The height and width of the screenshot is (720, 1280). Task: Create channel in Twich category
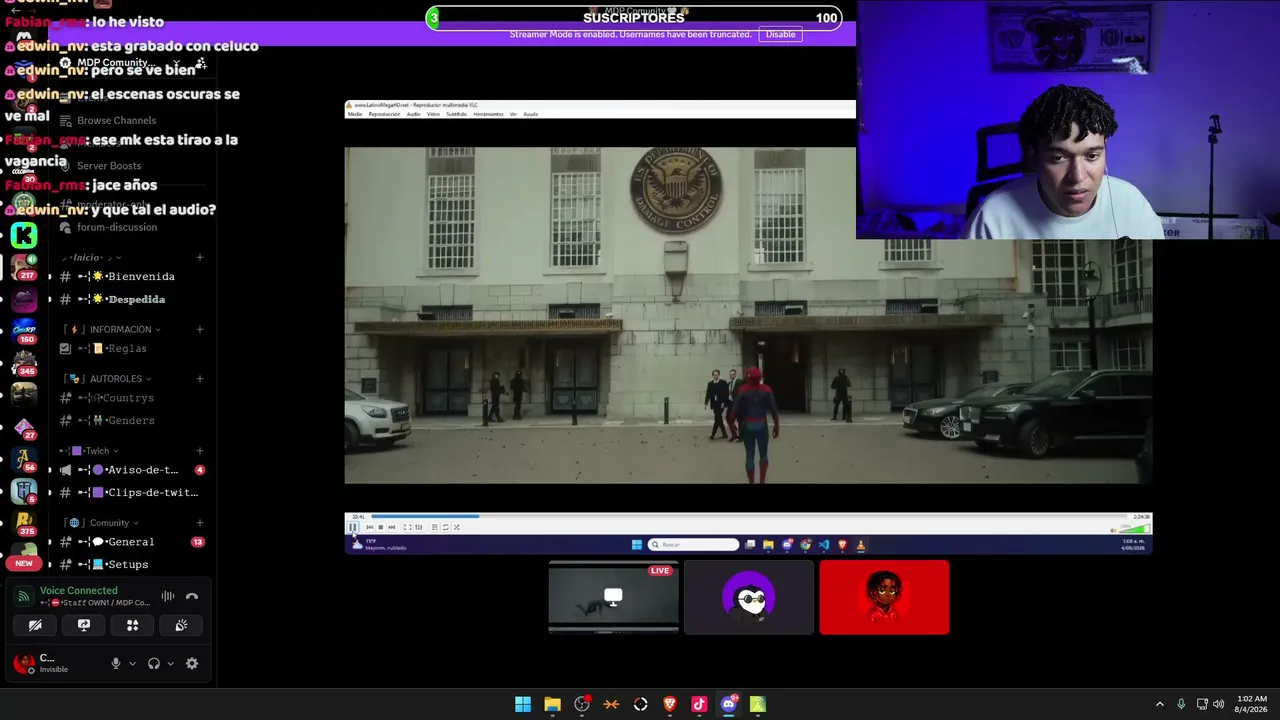tap(200, 451)
